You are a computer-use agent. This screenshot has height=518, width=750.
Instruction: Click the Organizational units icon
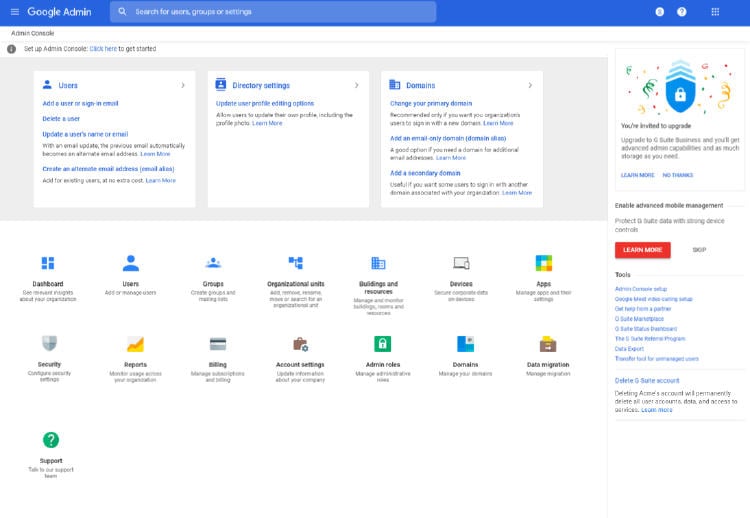click(x=295, y=263)
